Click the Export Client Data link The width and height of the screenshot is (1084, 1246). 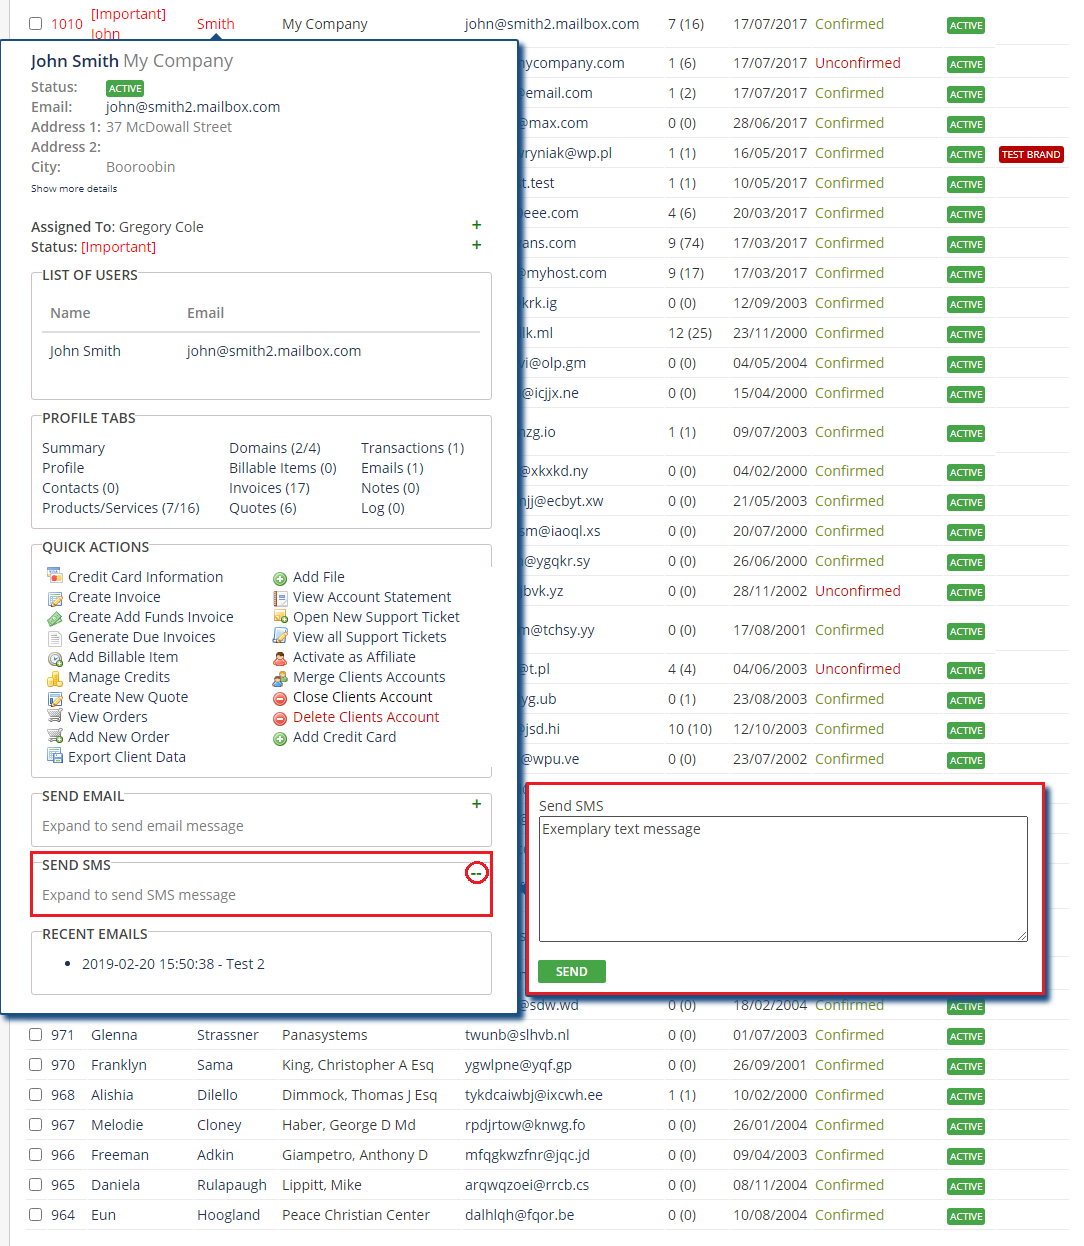[x=127, y=757]
